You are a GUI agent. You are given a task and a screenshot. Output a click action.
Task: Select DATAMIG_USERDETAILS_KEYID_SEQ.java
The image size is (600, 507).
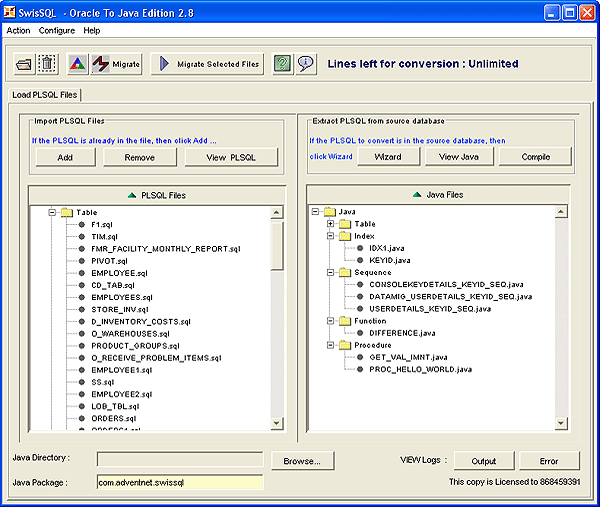click(x=450, y=297)
